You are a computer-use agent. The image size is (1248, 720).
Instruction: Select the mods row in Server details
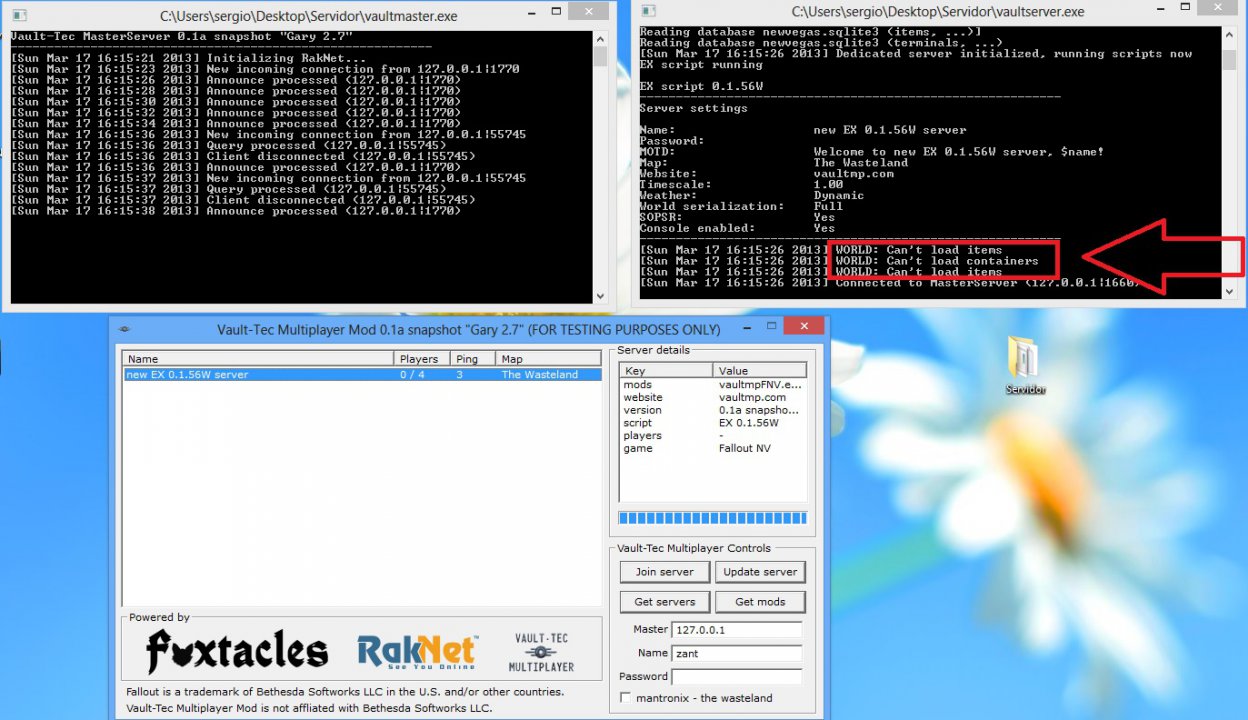(712, 385)
